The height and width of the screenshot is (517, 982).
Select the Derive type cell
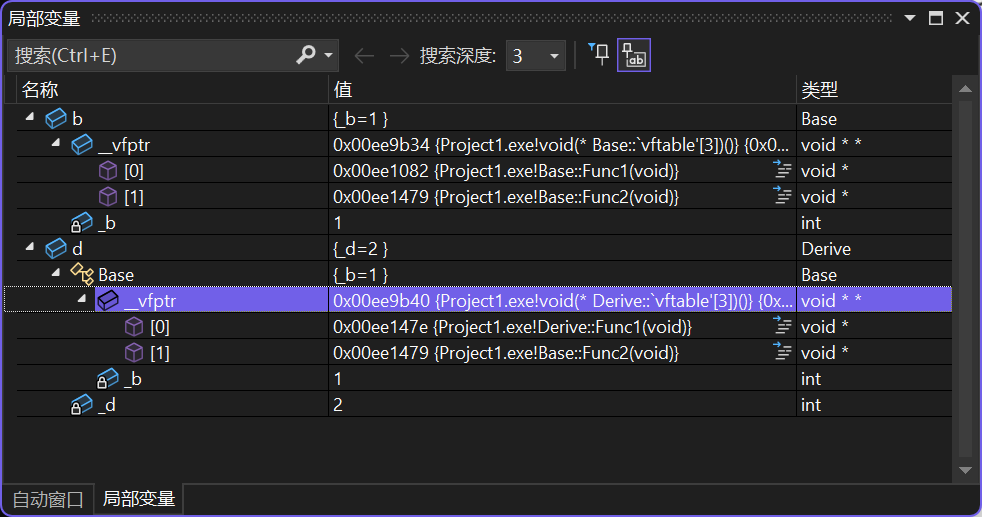point(826,249)
